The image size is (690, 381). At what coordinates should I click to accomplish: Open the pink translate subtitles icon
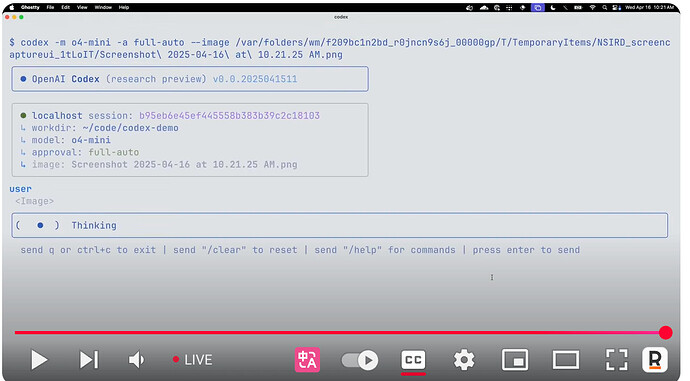[x=307, y=360]
